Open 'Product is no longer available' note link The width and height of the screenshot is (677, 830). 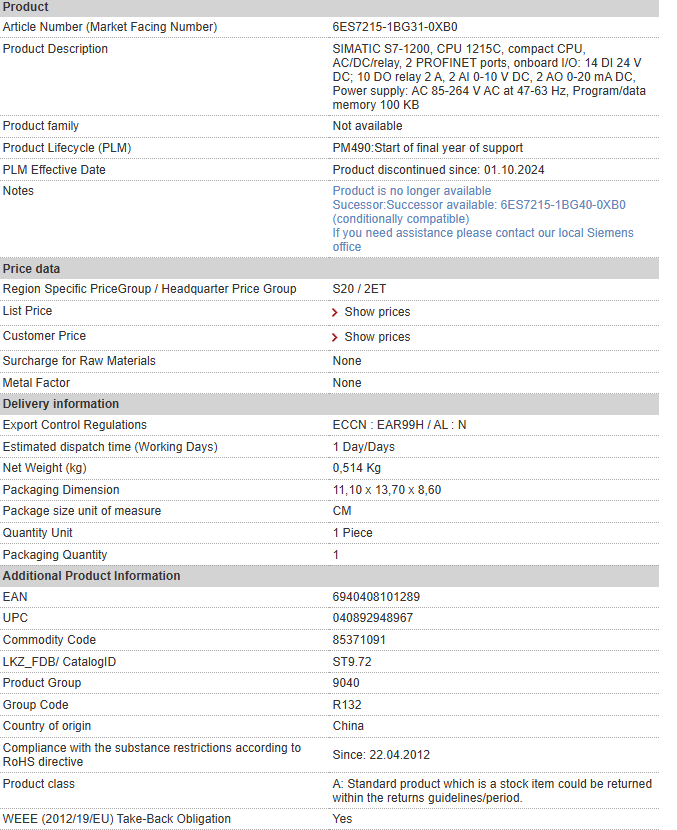click(412, 191)
